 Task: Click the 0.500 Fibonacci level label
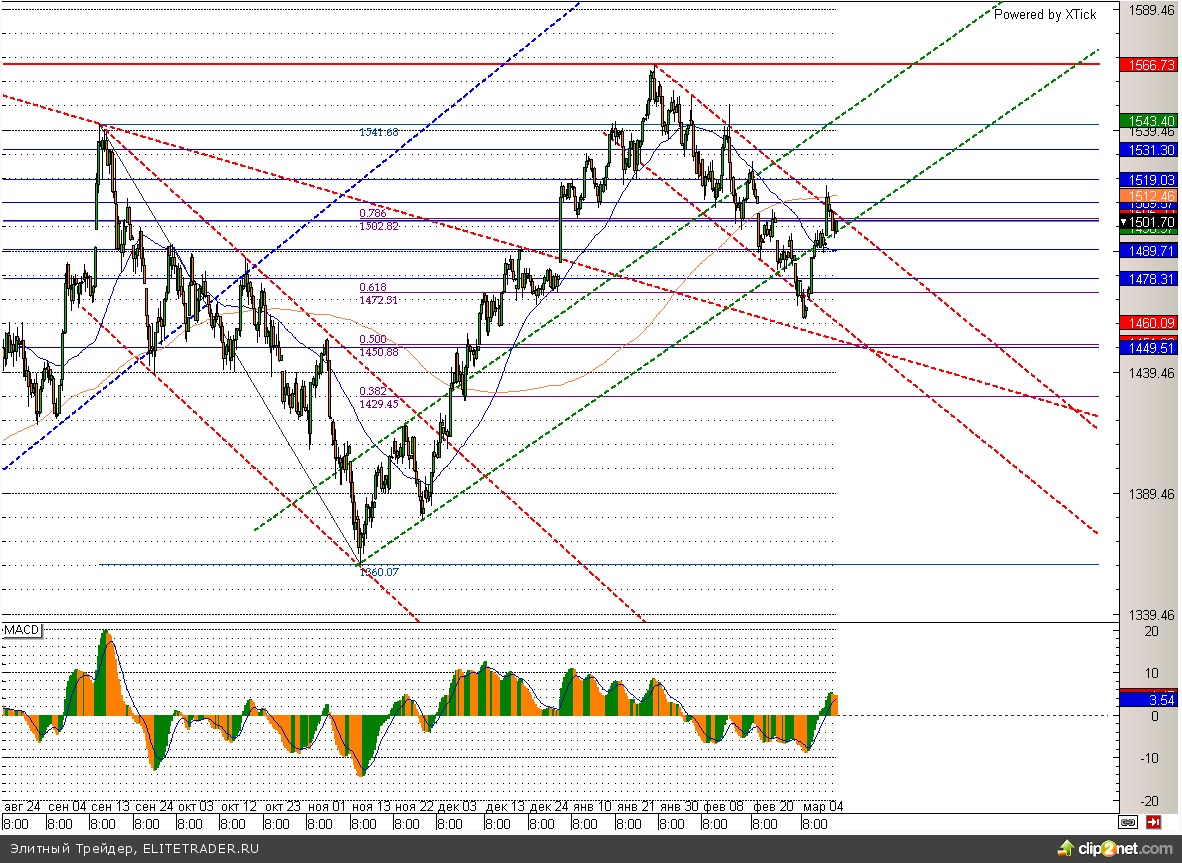(x=373, y=340)
